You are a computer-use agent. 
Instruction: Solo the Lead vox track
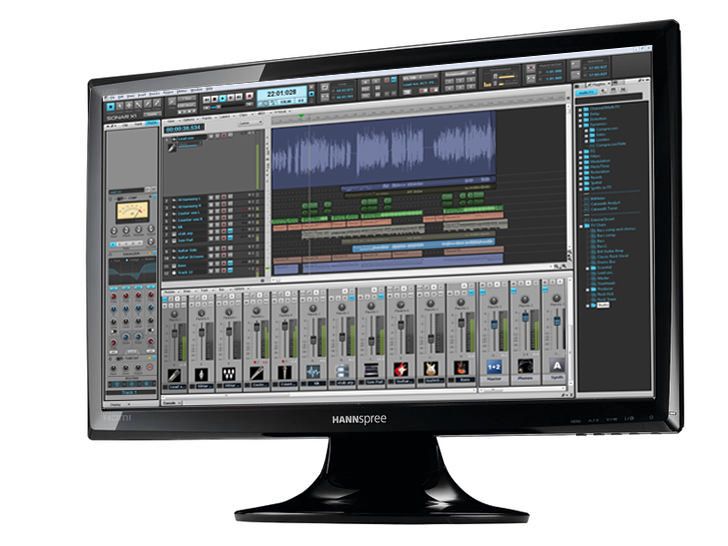217,136
